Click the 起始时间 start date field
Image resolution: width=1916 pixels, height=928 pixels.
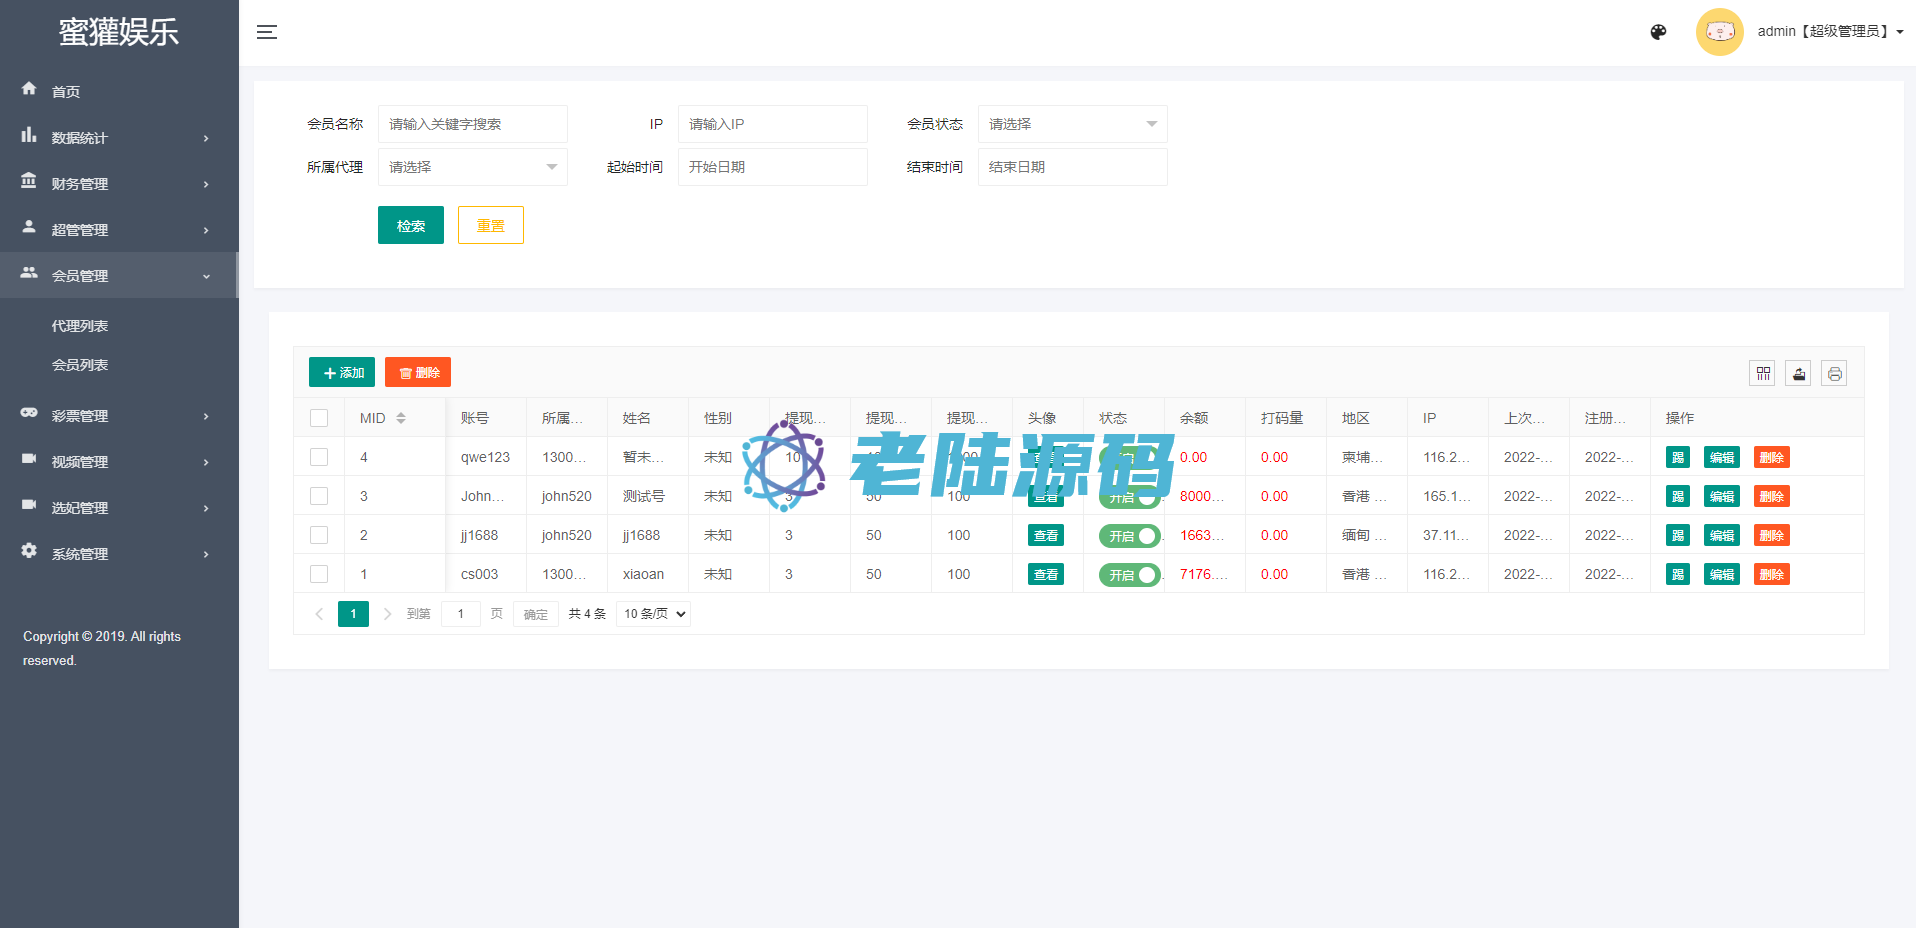click(x=773, y=167)
